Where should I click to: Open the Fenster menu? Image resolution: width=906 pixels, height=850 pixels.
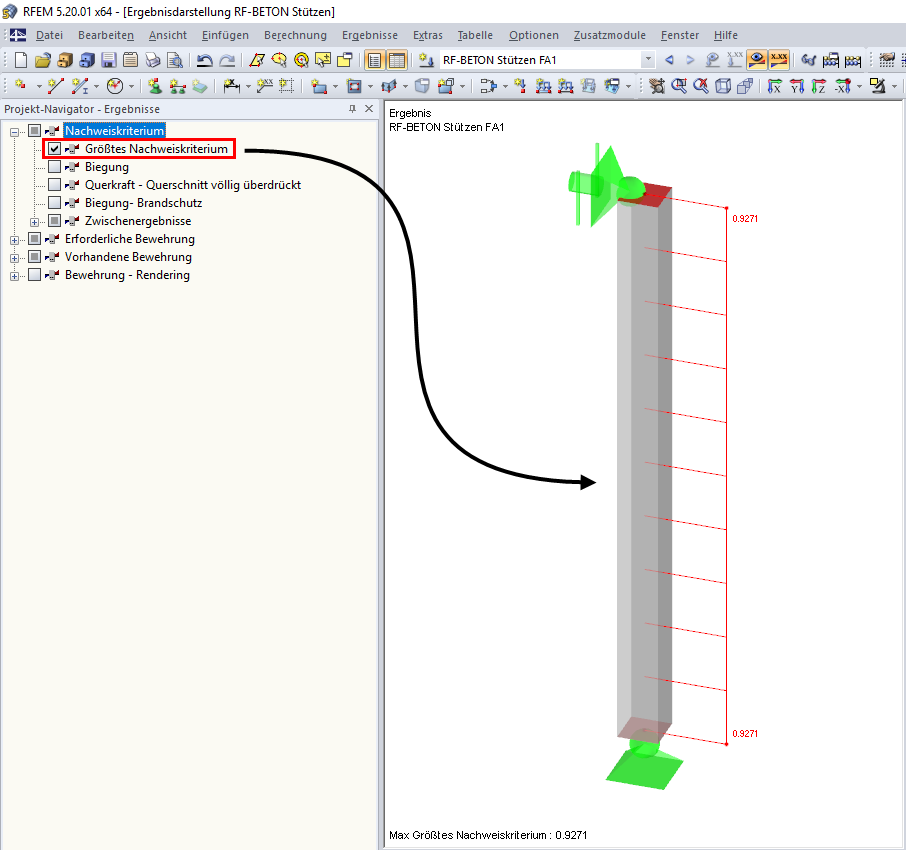(x=680, y=35)
